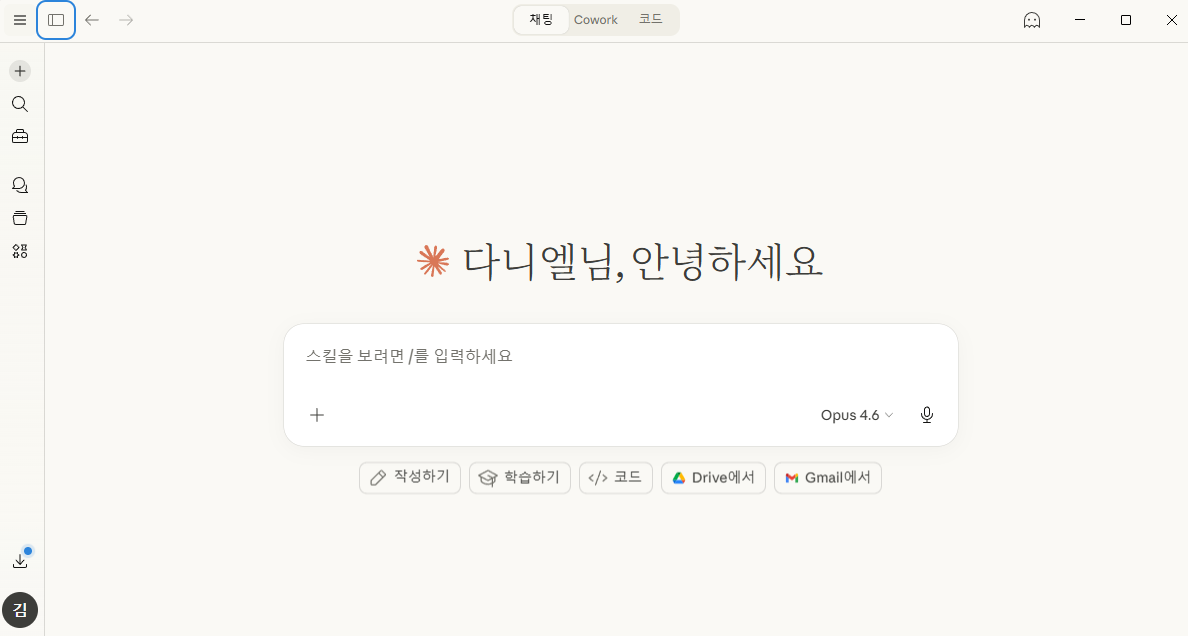This screenshot has width=1188, height=636.
Task: Switch to the Cowork tab
Action: [596, 19]
